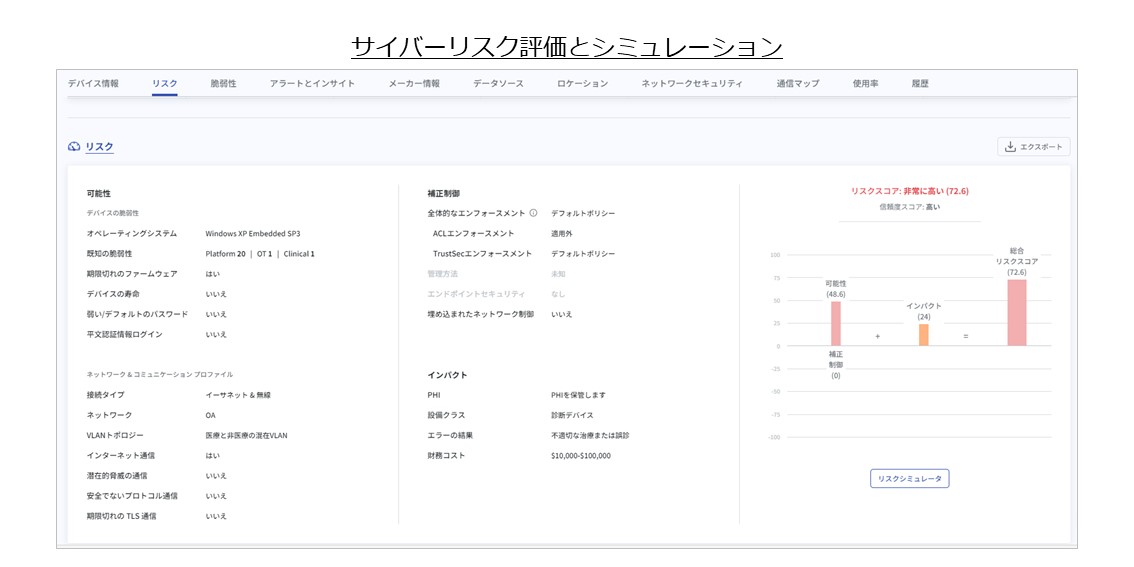1134x567 pixels.
Task: Open the ネットワークセキュリティ tab
Action: tap(692, 84)
